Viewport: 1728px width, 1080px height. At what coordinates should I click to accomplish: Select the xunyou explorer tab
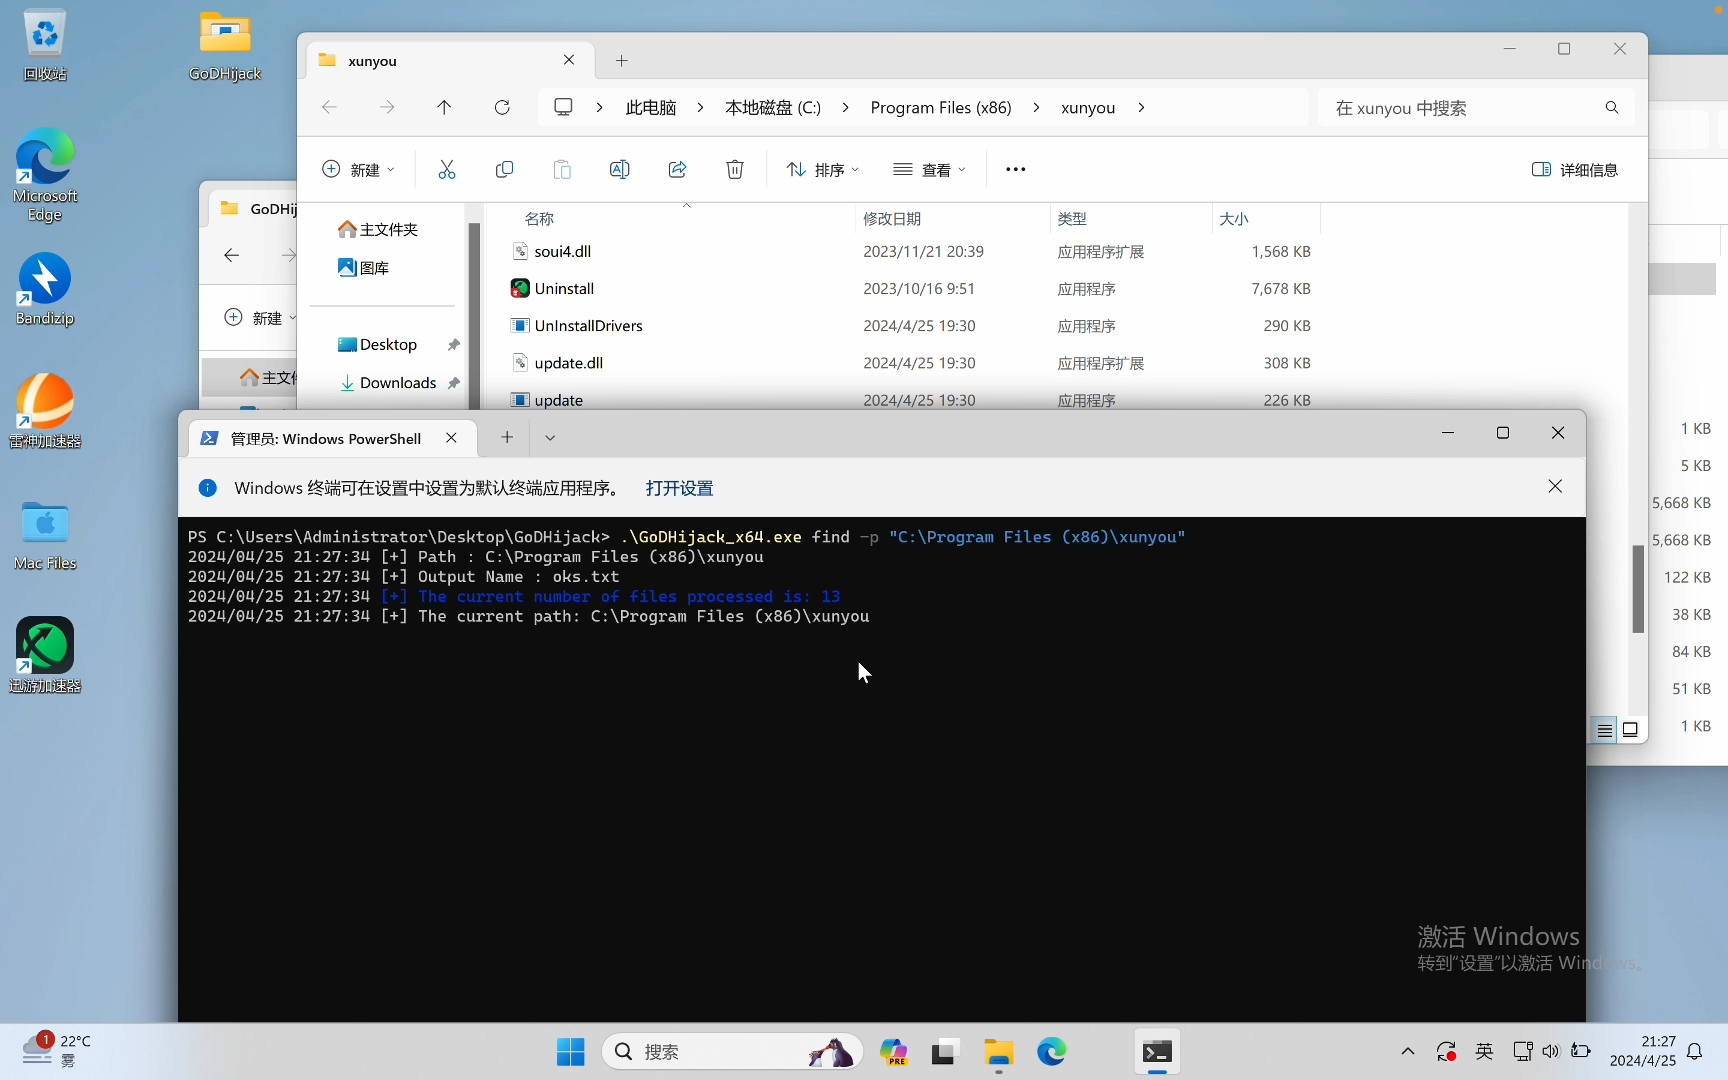point(450,60)
